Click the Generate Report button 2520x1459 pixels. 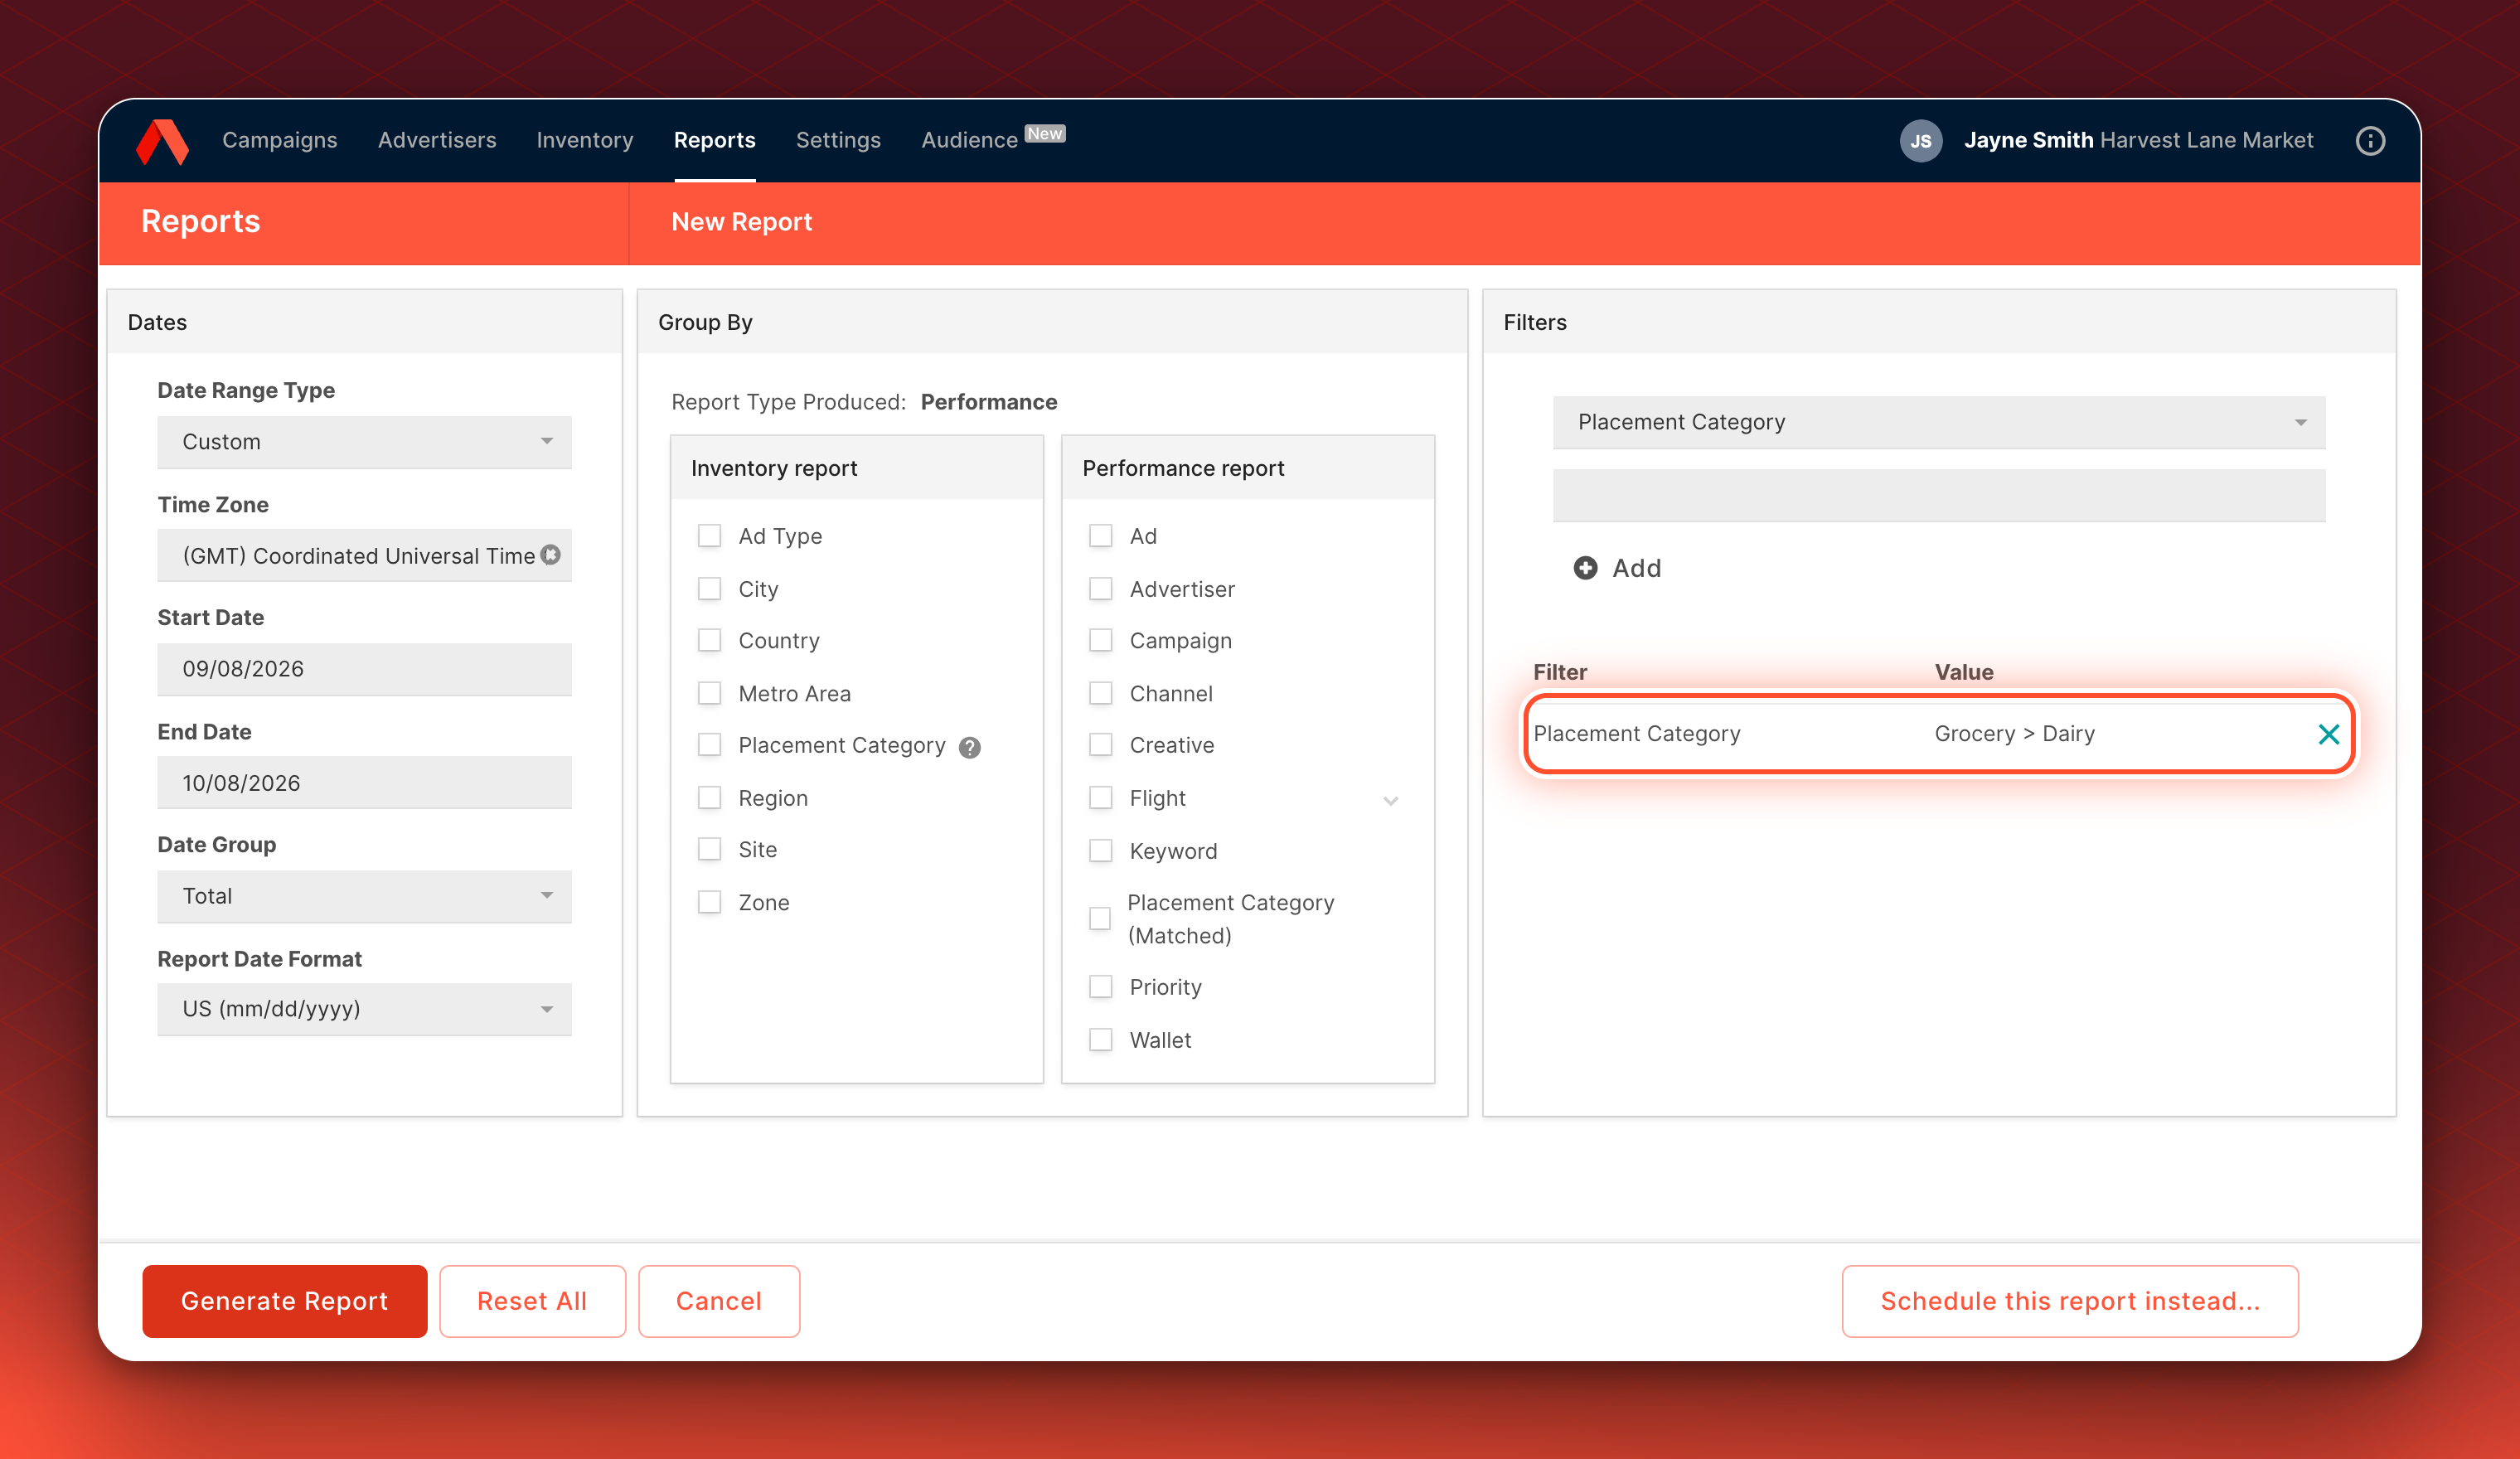point(285,1300)
